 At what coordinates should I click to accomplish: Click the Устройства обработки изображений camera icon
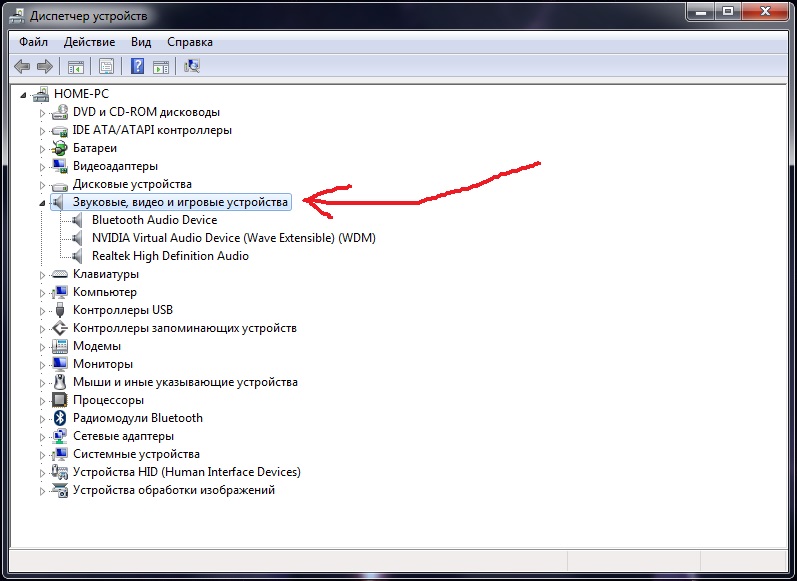coord(60,491)
